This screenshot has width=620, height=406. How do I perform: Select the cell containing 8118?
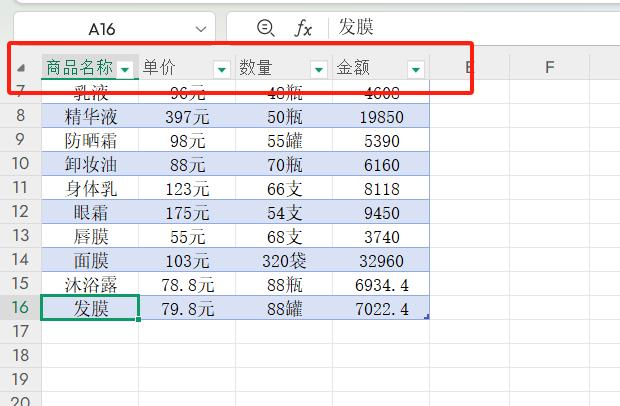pyautogui.click(x=381, y=188)
